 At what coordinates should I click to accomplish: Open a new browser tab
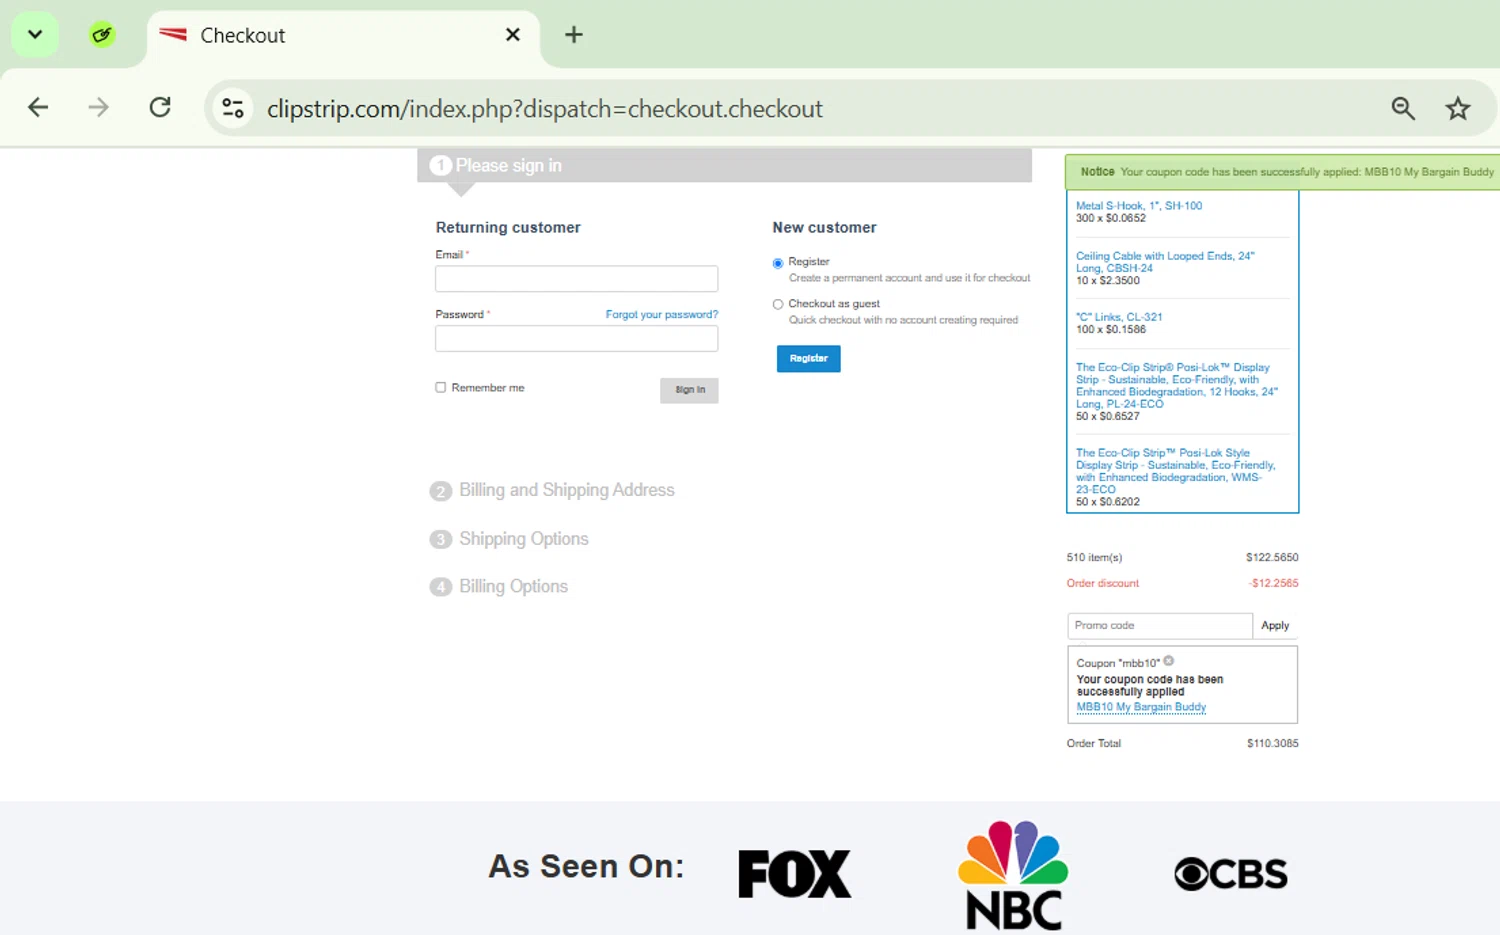tap(574, 35)
